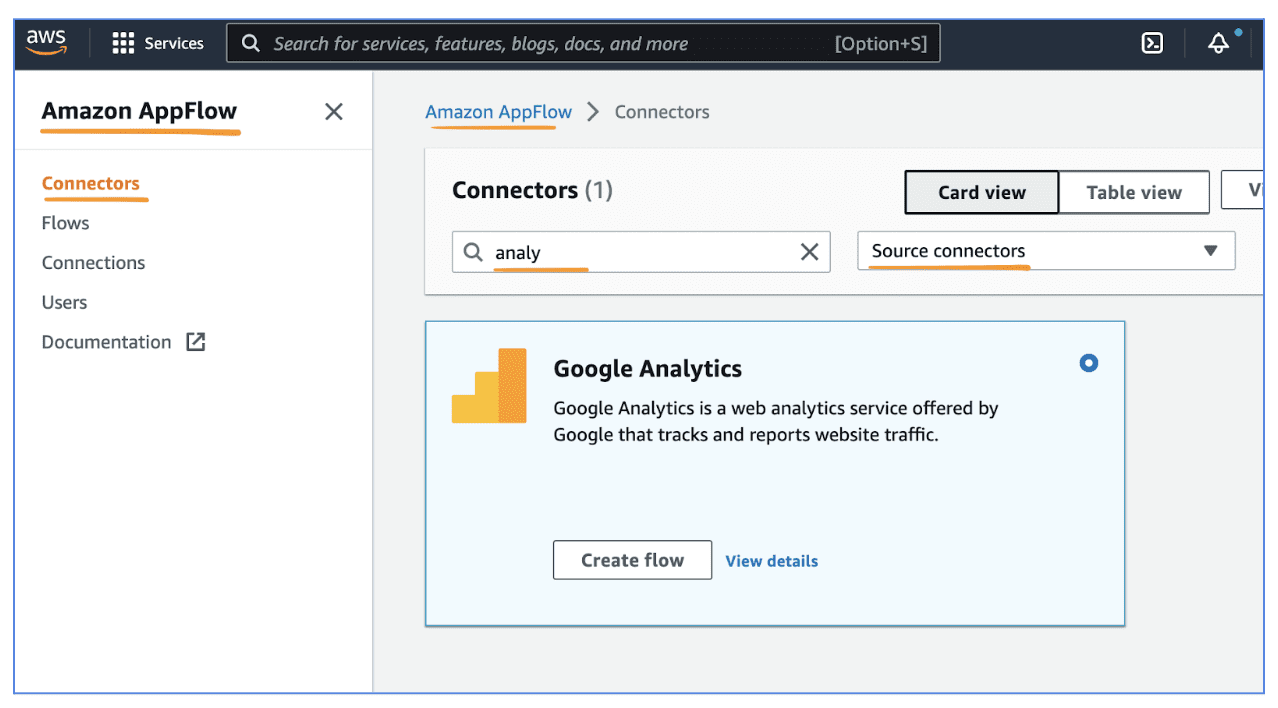Viewport: 1278px width, 708px height.
Task: Click the Google Analytics connector logo
Action: tap(489, 385)
